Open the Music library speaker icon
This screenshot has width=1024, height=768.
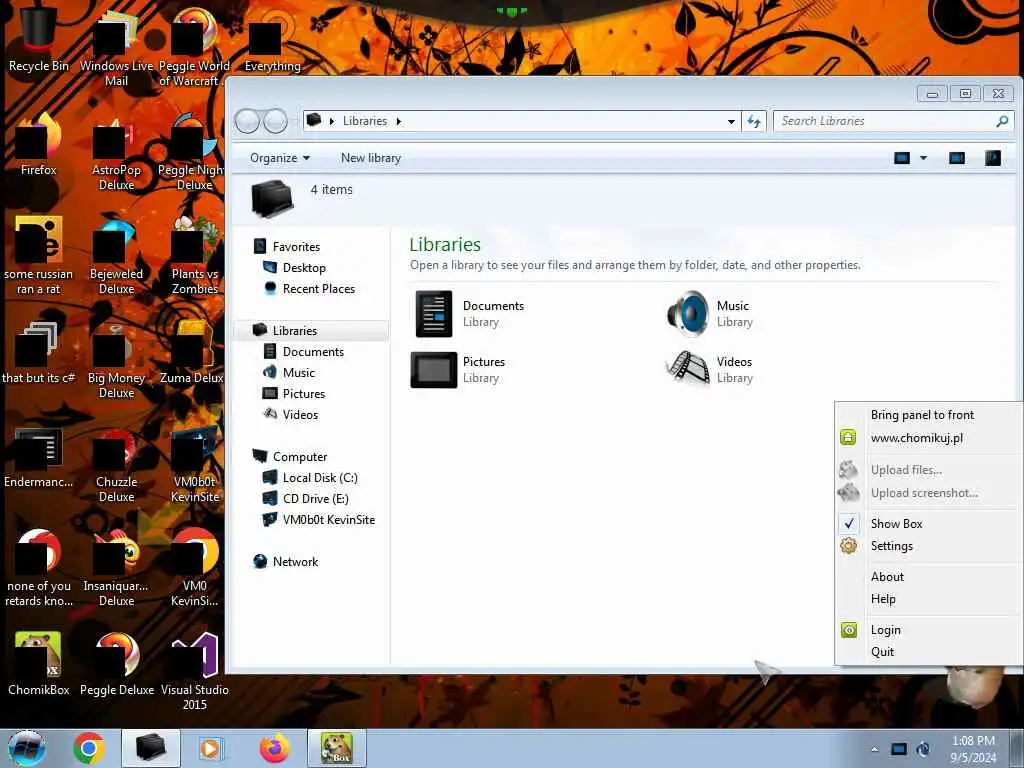click(688, 313)
